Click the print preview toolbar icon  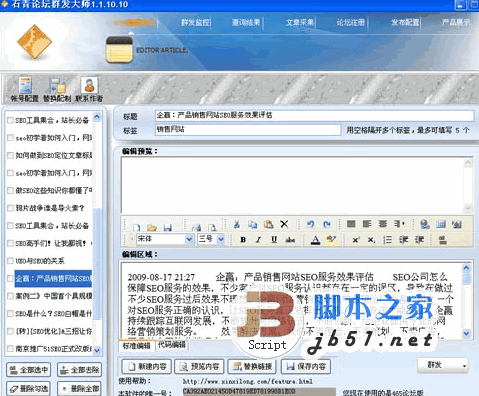pyautogui.click(x=212, y=228)
